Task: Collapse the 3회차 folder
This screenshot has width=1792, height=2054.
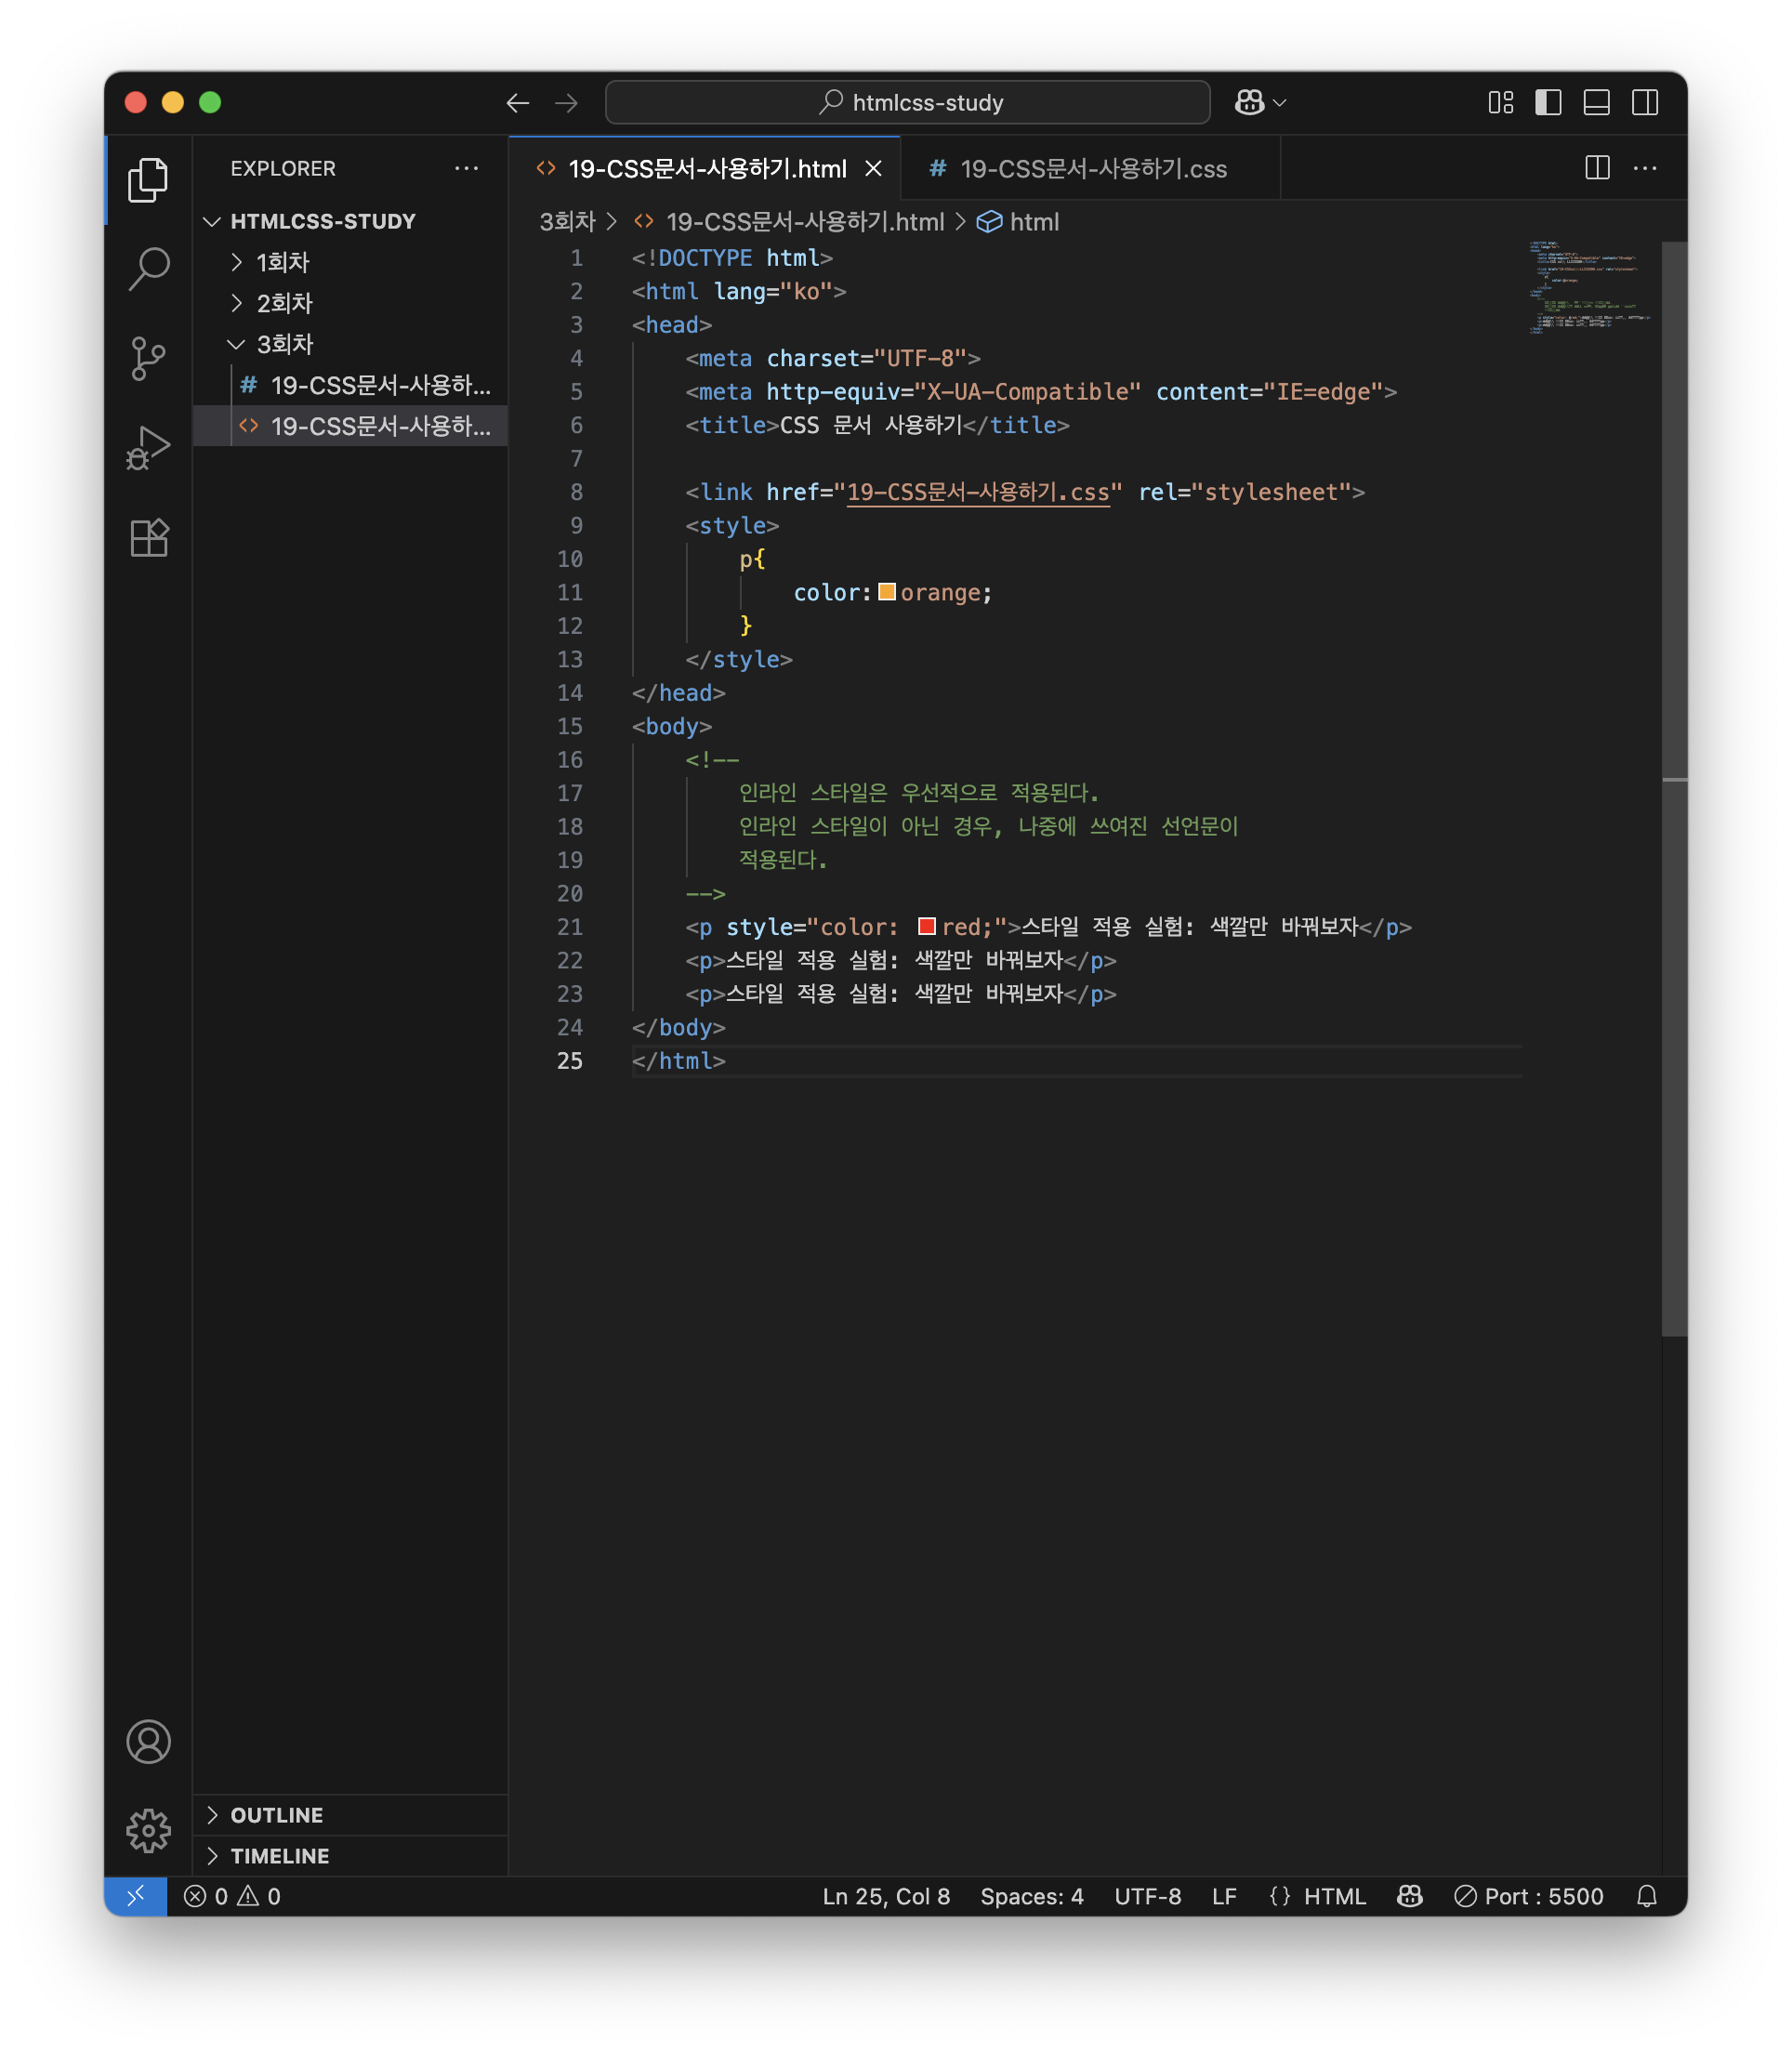Action: tap(284, 344)
